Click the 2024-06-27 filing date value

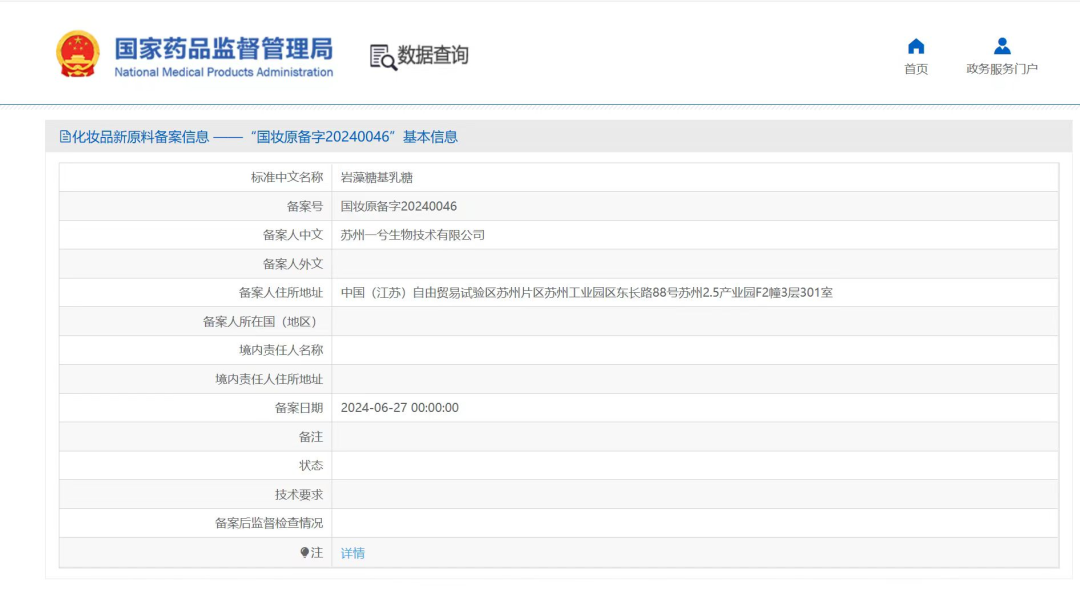coord(399,408)
